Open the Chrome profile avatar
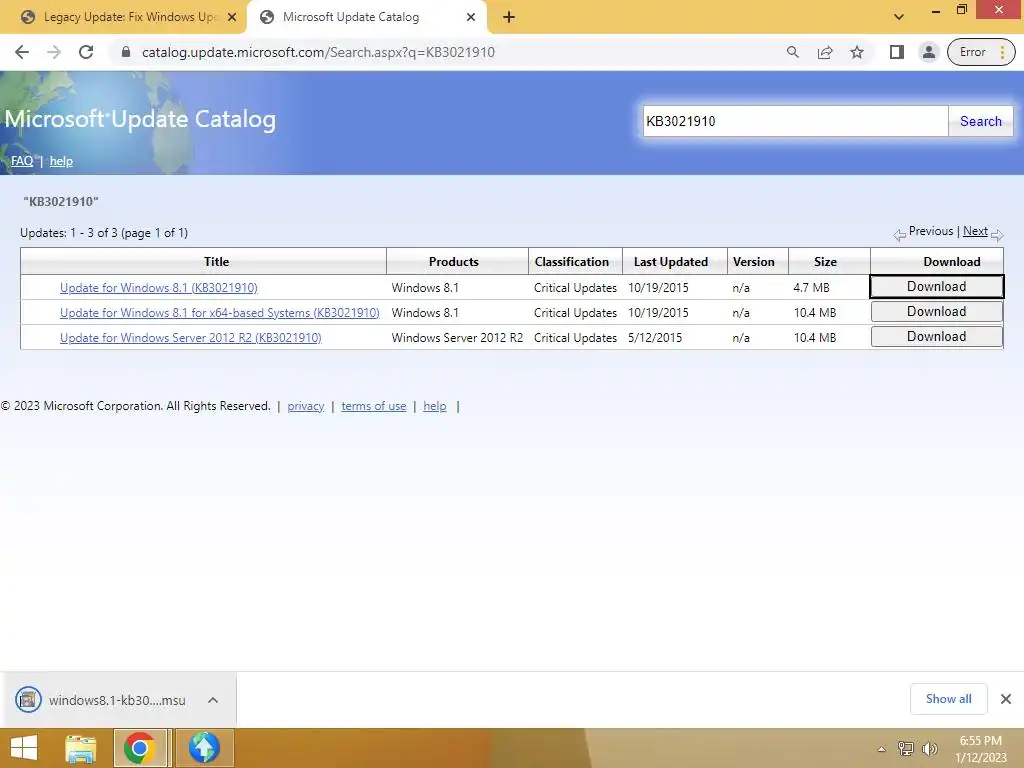Screen dimensions: 1024x768 click(x=928, y=52)
